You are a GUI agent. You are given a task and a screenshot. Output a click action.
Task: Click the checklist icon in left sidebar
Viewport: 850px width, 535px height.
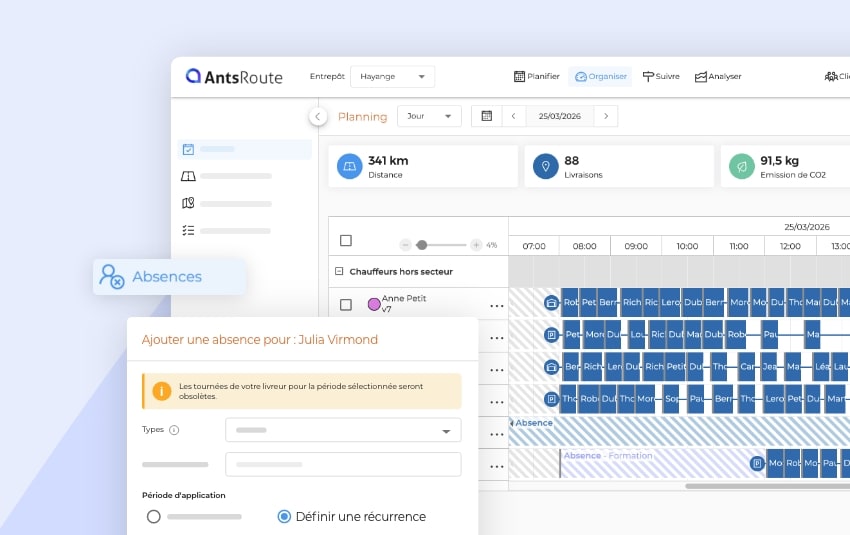point(188,230)
